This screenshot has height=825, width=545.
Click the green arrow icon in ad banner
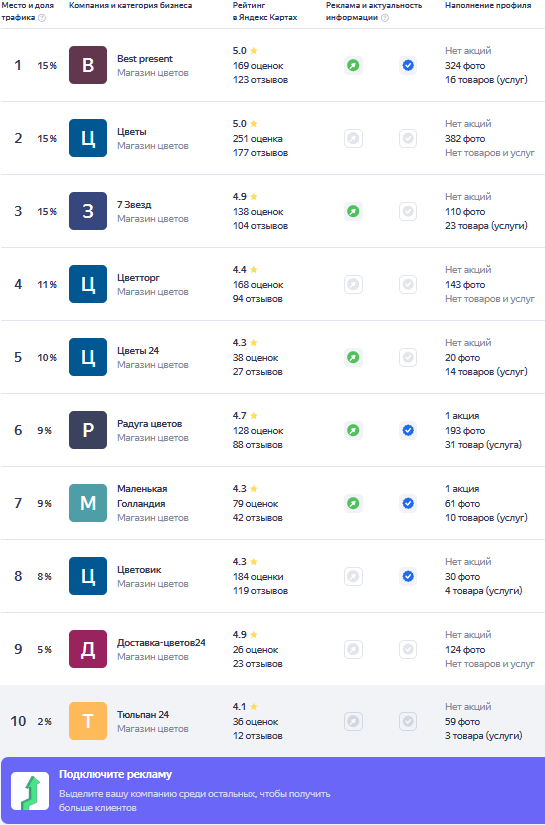pos(30,791)
